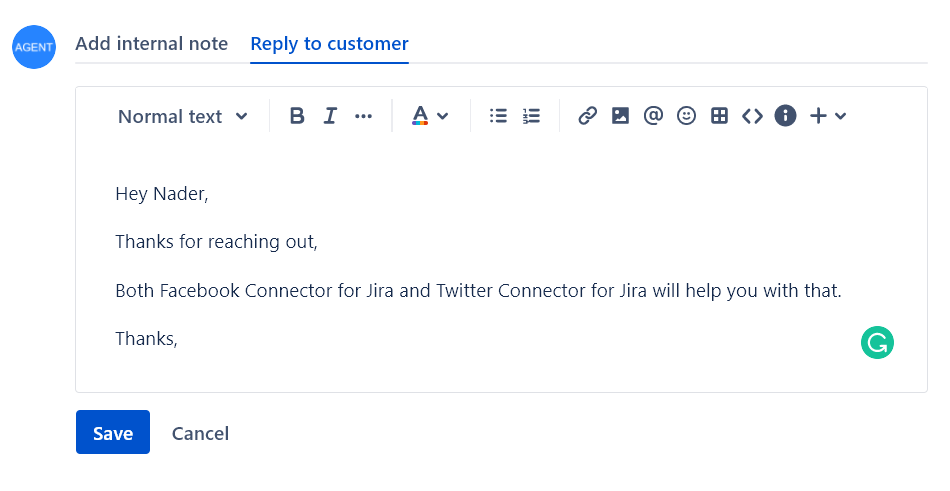Add a hyperlink to the reply
The height and width of the screenshot is (491, 950).
point(588,116)
